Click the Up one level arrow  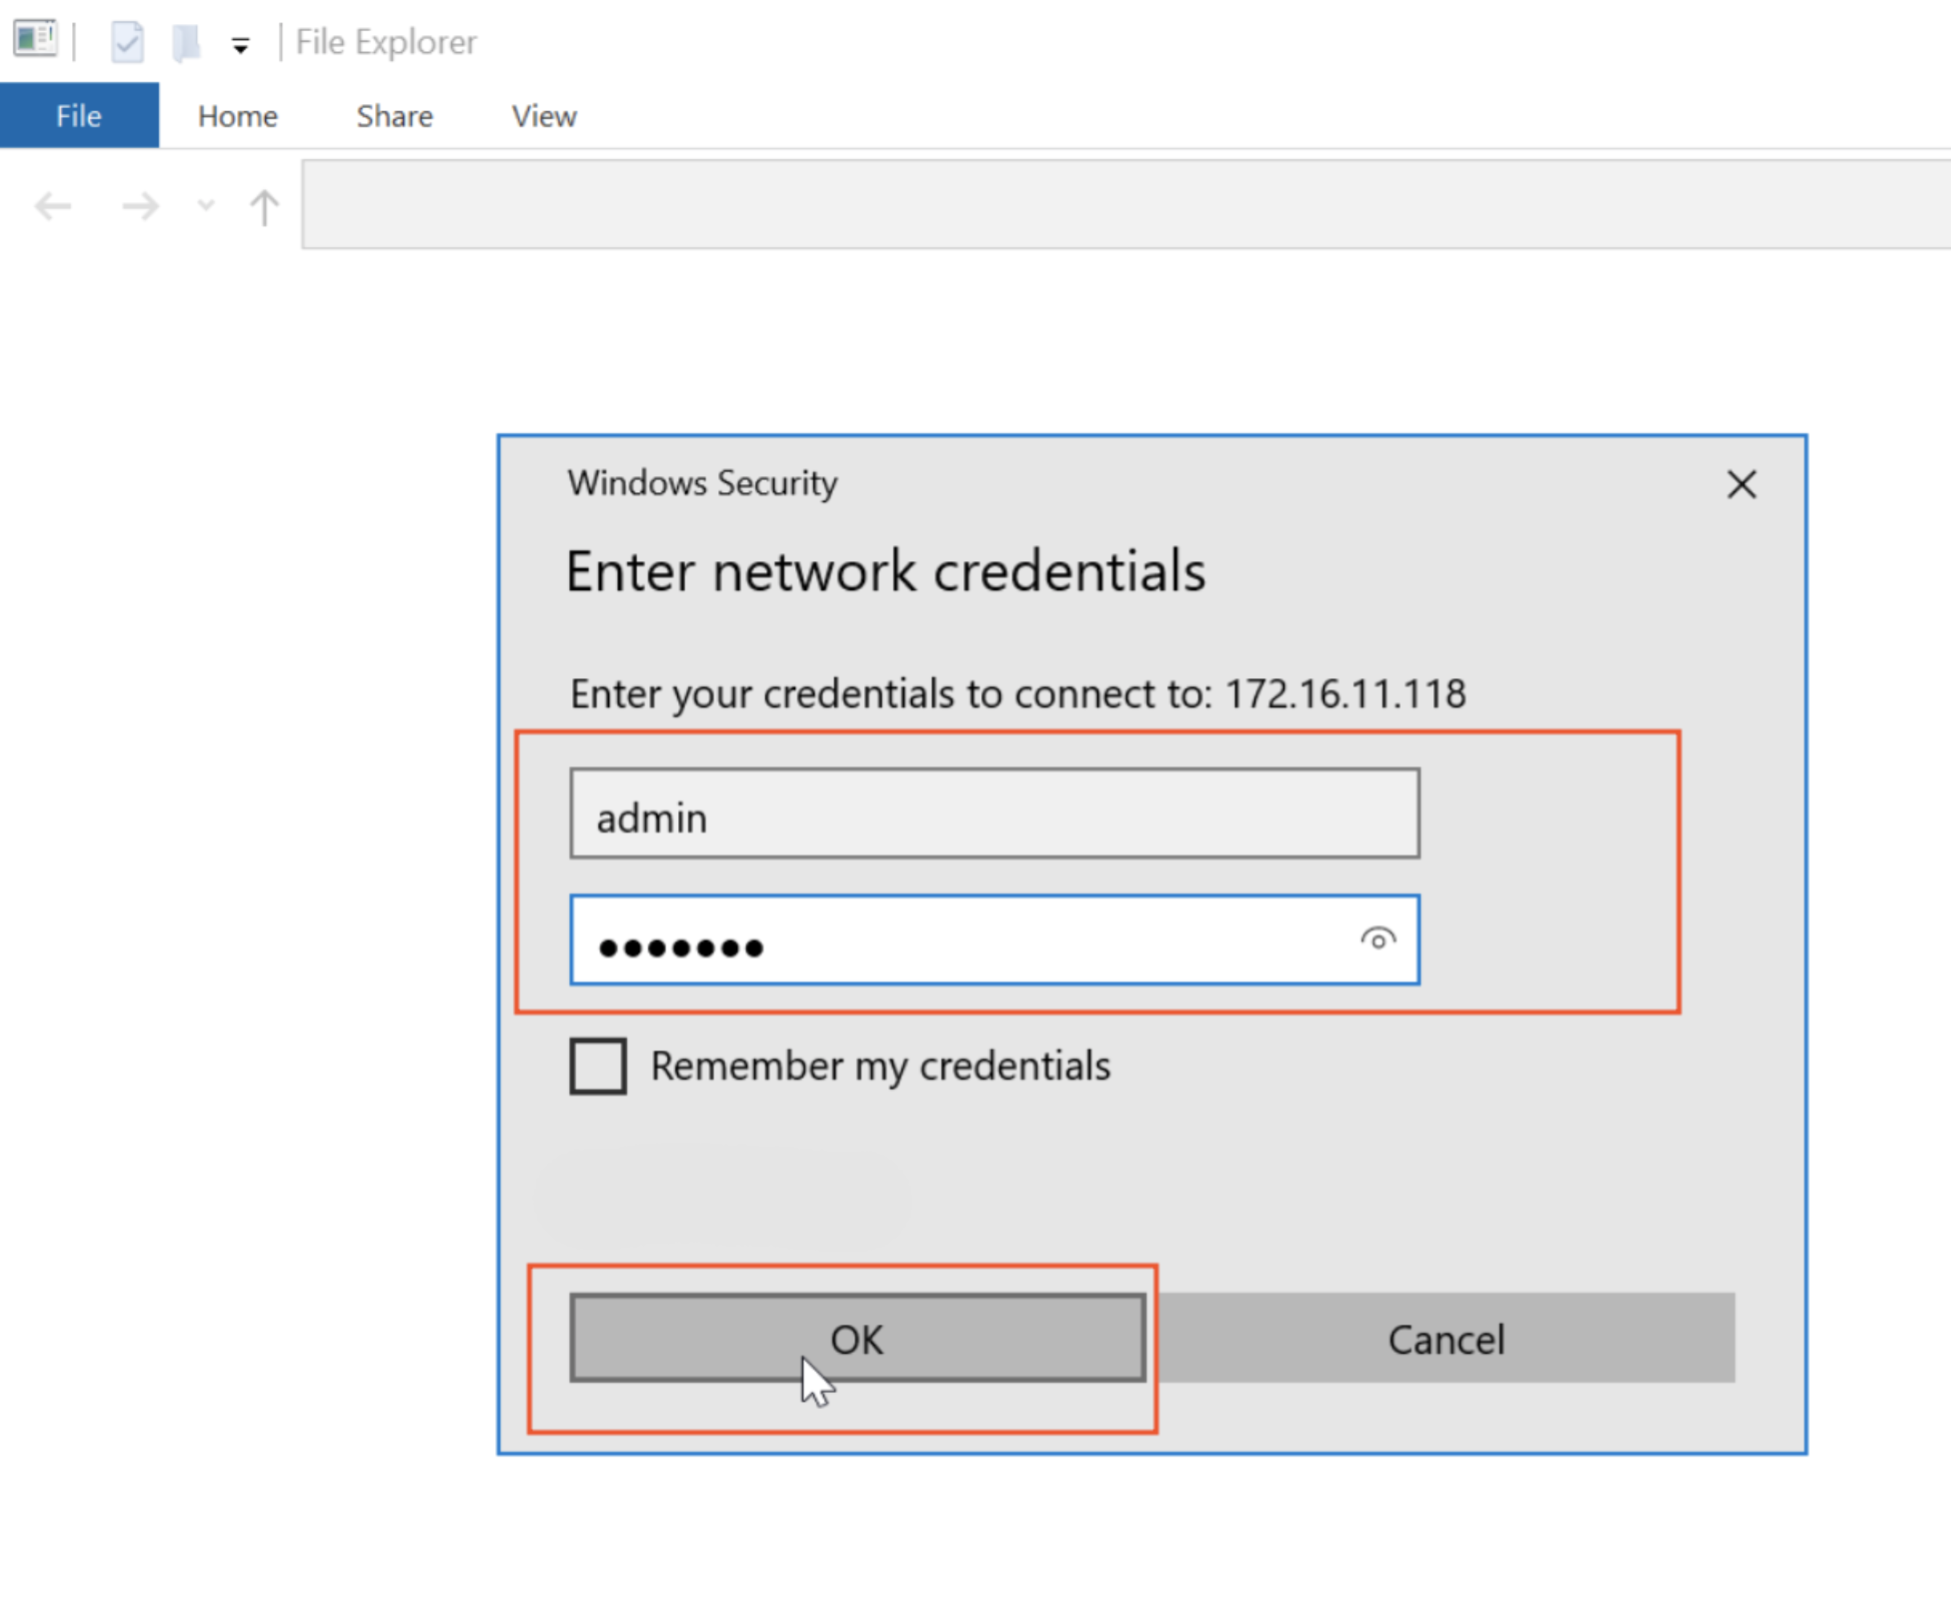(x=264, y=207)
